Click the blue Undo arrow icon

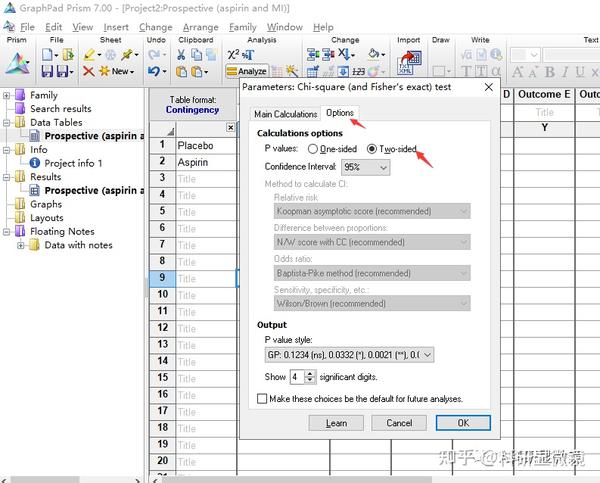pyautogui.click(x=153, y=71)
